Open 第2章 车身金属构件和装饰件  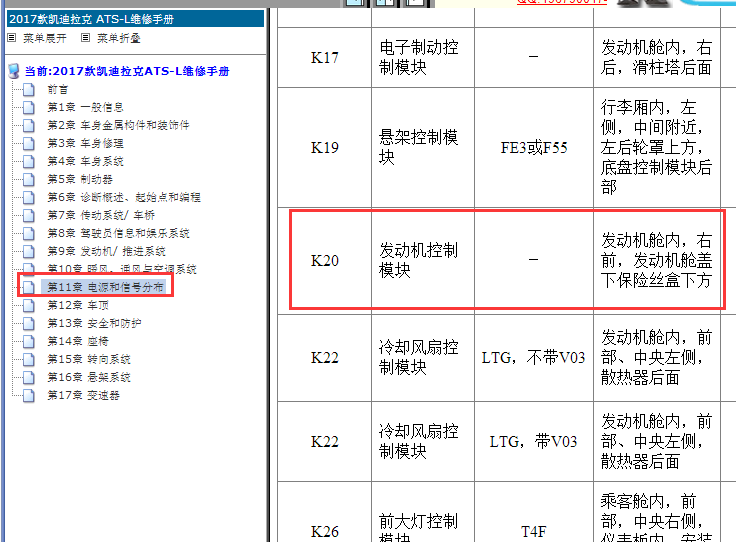pos(118,125)
